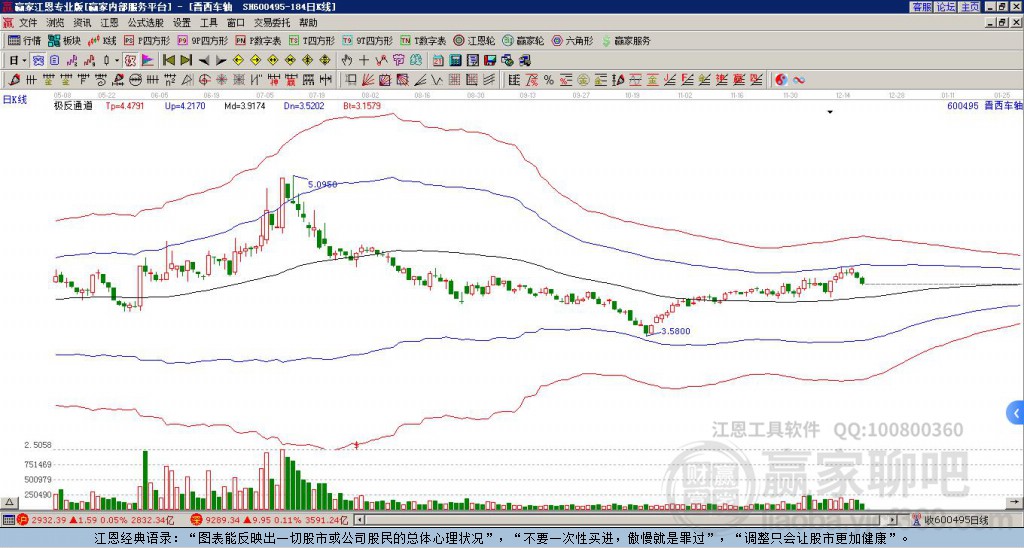Click the volume pane right arrow button
Screen dimensions: 1024x548
point(1014,502)
